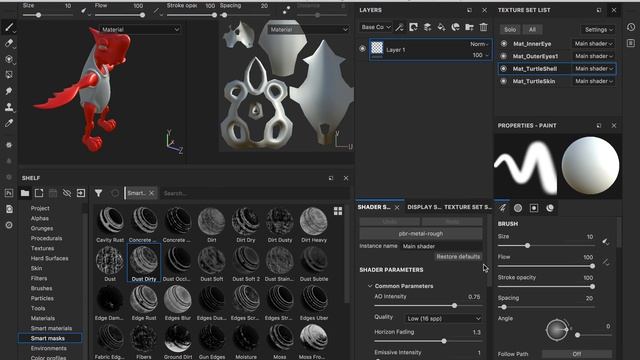Image resolution: width=640 pixels, height=360 pixels.
Task: Click the pbr-metal-rough shader button
Action: click(x=421, y=234)
